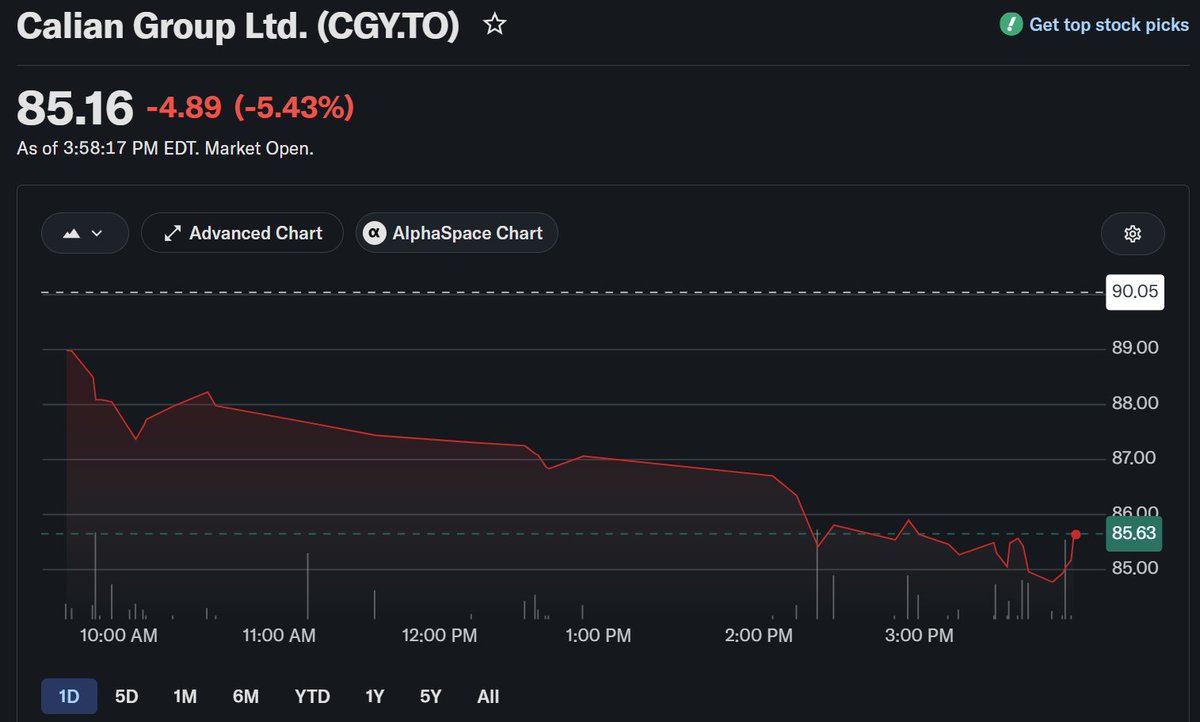Click the percent change (-5.43%)
The image size is (1200, 722).
[x=294, y=108]
